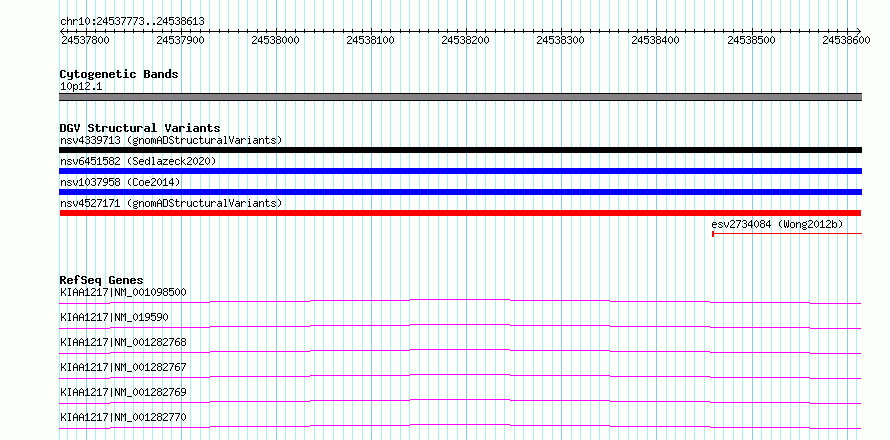890x440 pixels.
Task: Click the black nsv4339713 variant bar
Action: pyautogui.click(x=460, y=150)
